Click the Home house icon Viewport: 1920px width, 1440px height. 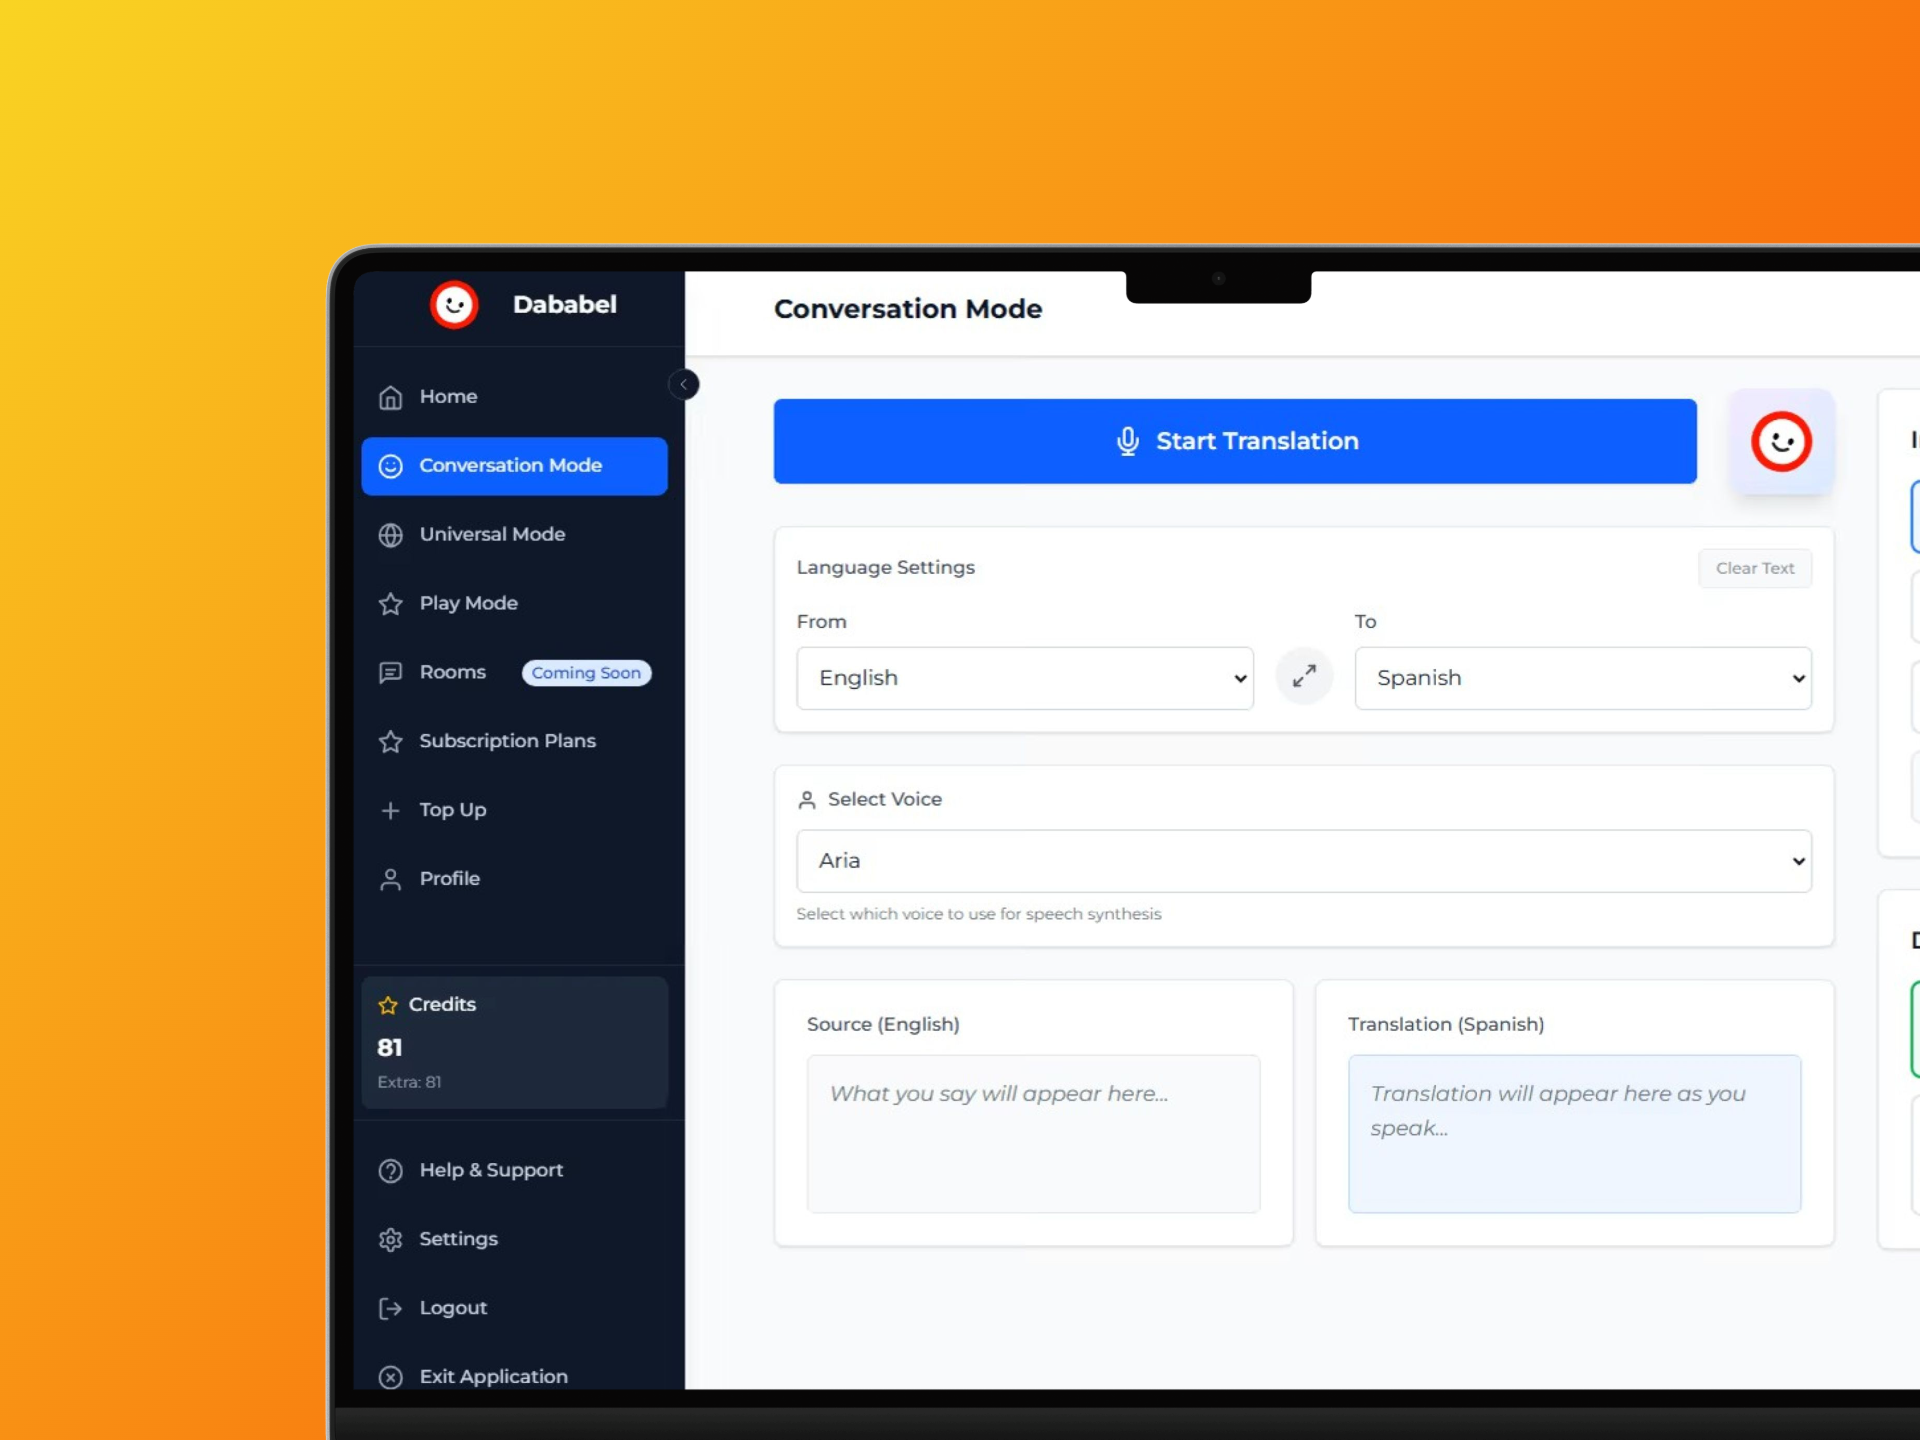coord(390,397)
